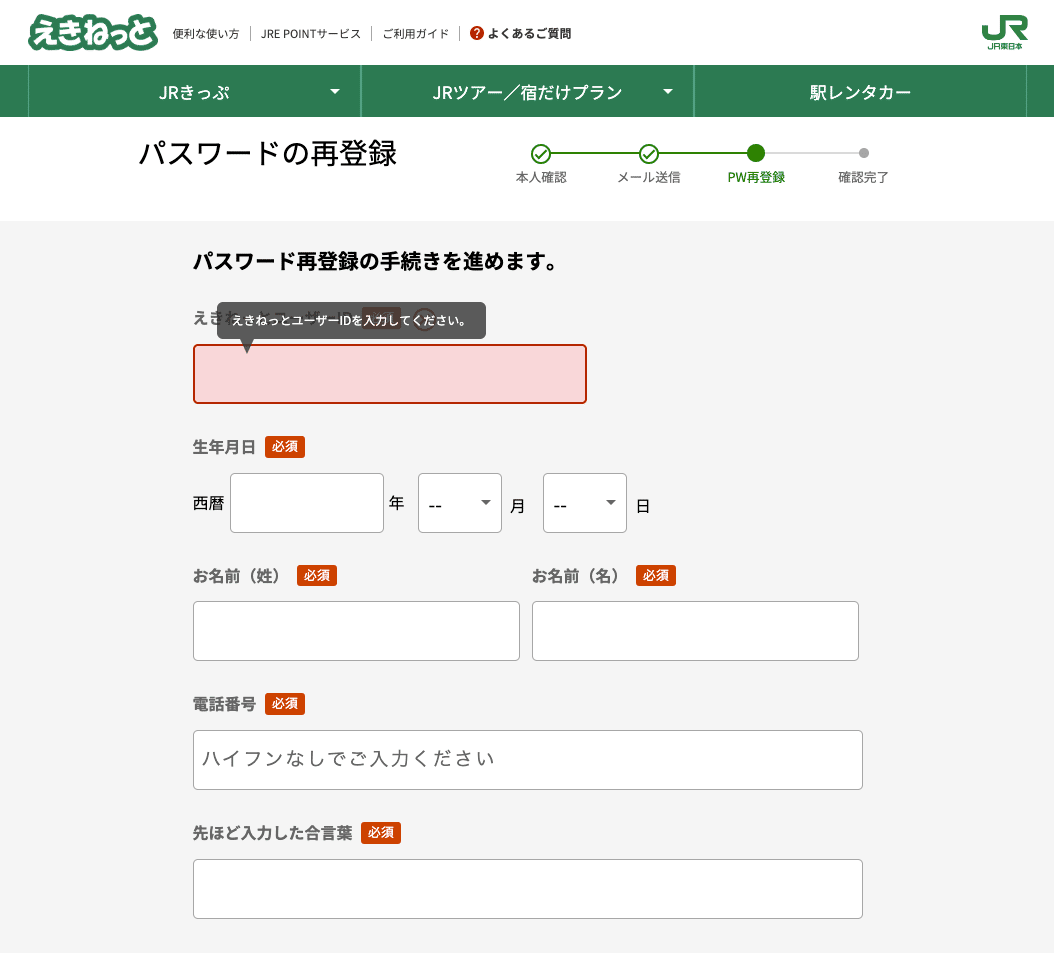Open the ご利用ガイド menu item
Viewport: 1054px width, 953px height.
[x=414, y=32]
